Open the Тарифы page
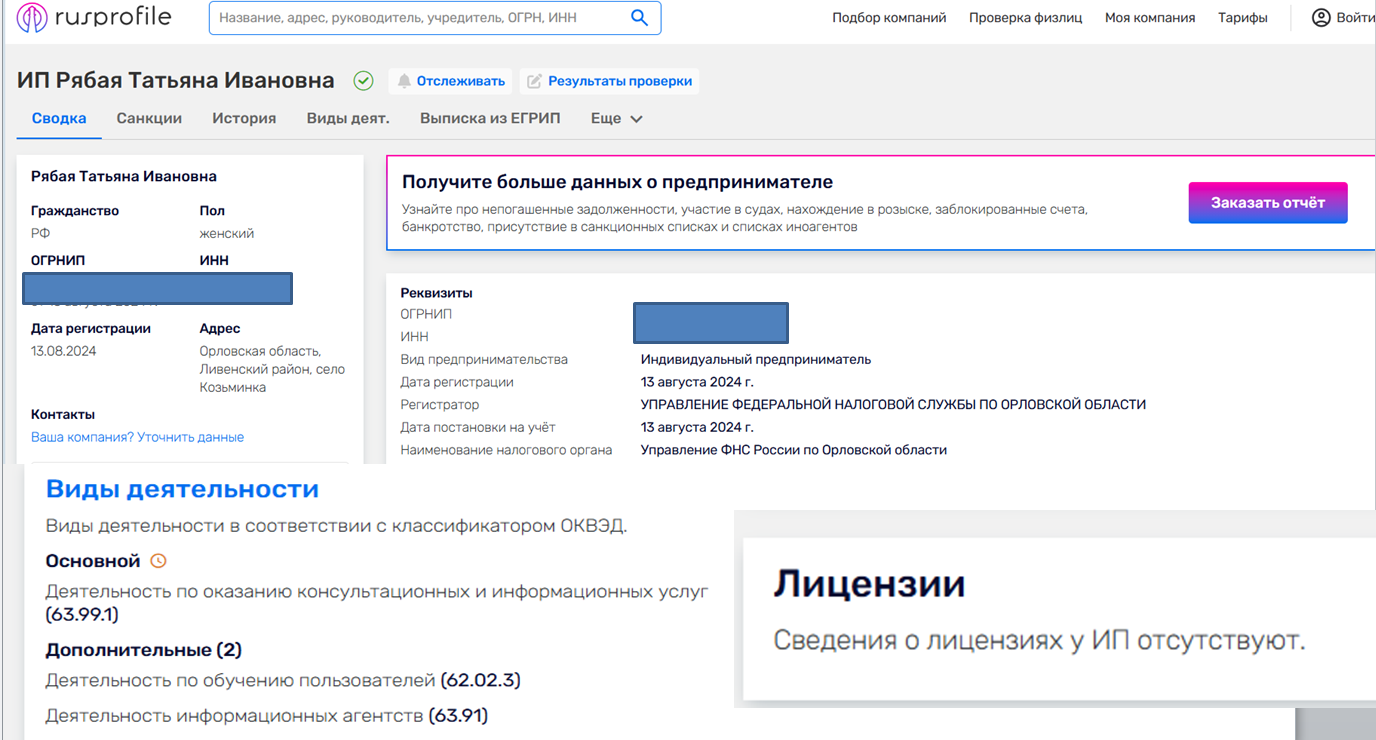The height and width of the screenshot is (740, 1376). [1243, 18]
